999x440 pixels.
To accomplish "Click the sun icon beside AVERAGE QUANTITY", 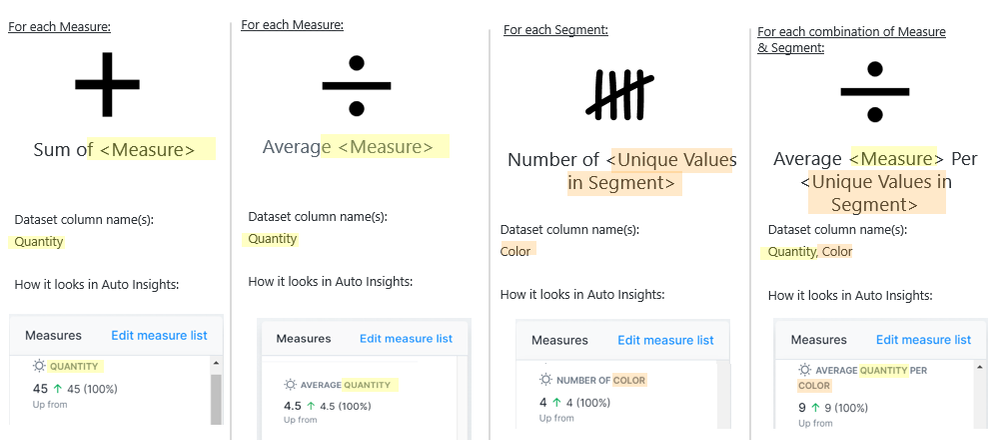I will click(290, 384).
